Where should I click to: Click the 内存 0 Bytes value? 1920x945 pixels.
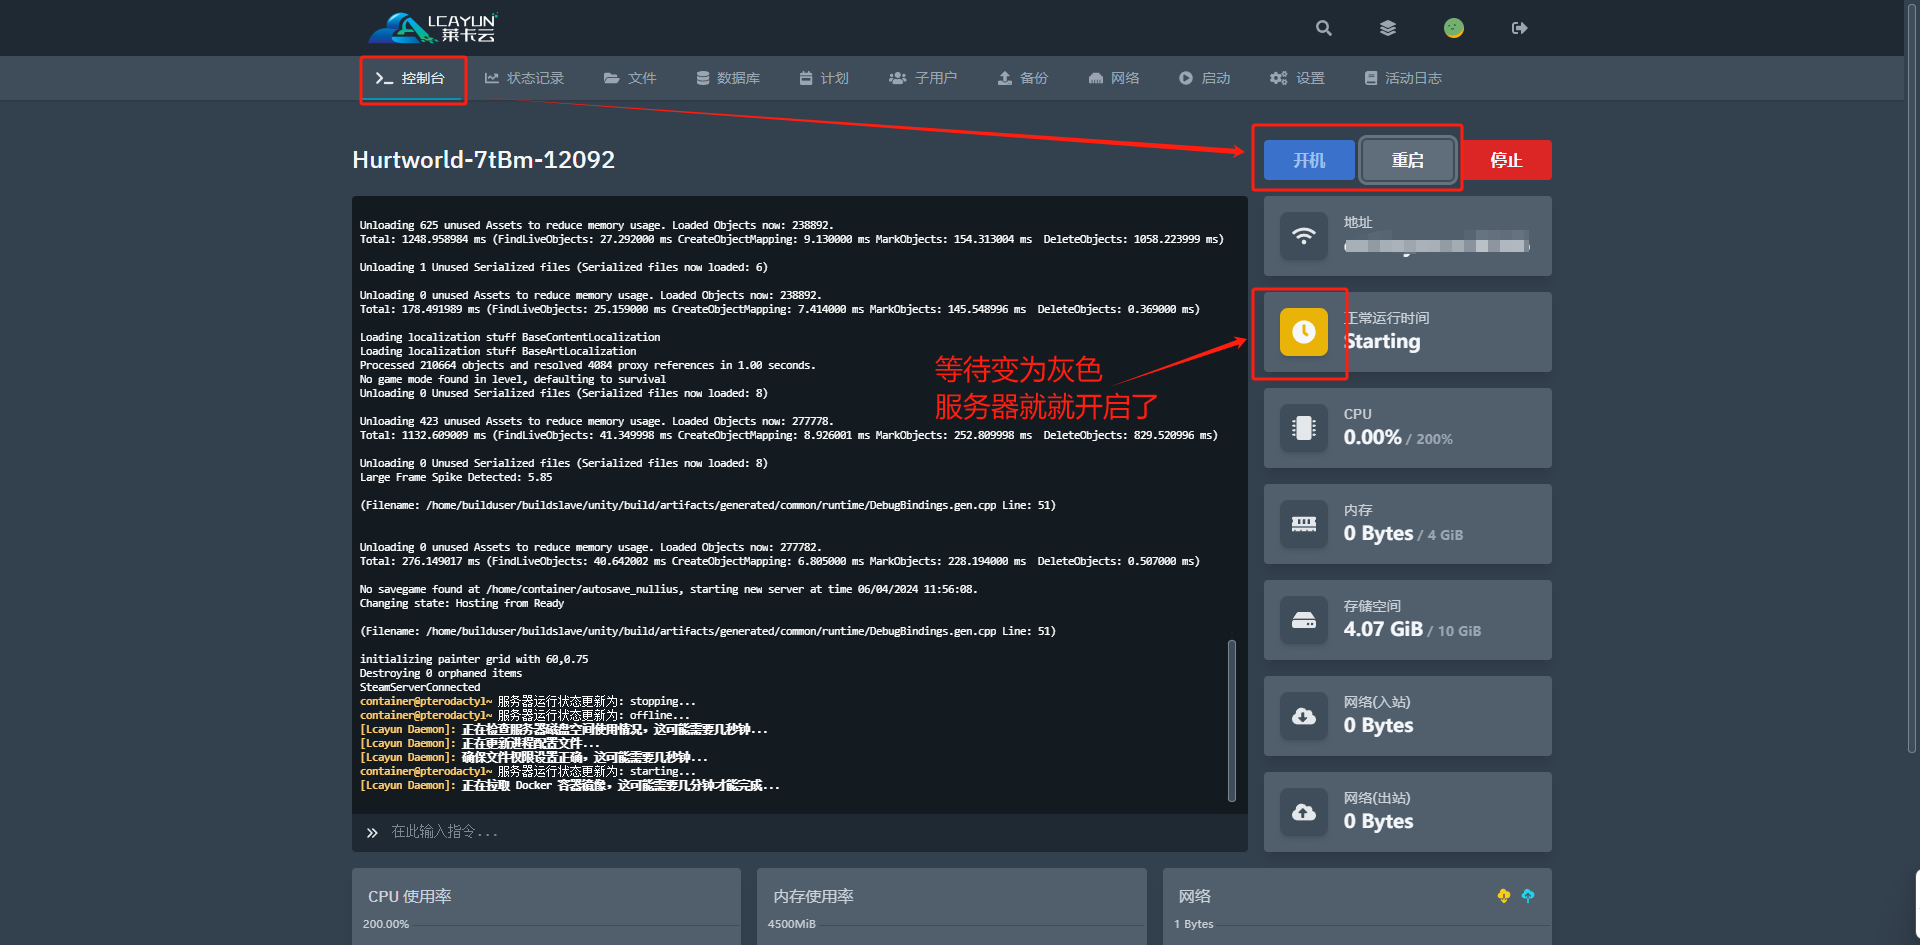1379,533
